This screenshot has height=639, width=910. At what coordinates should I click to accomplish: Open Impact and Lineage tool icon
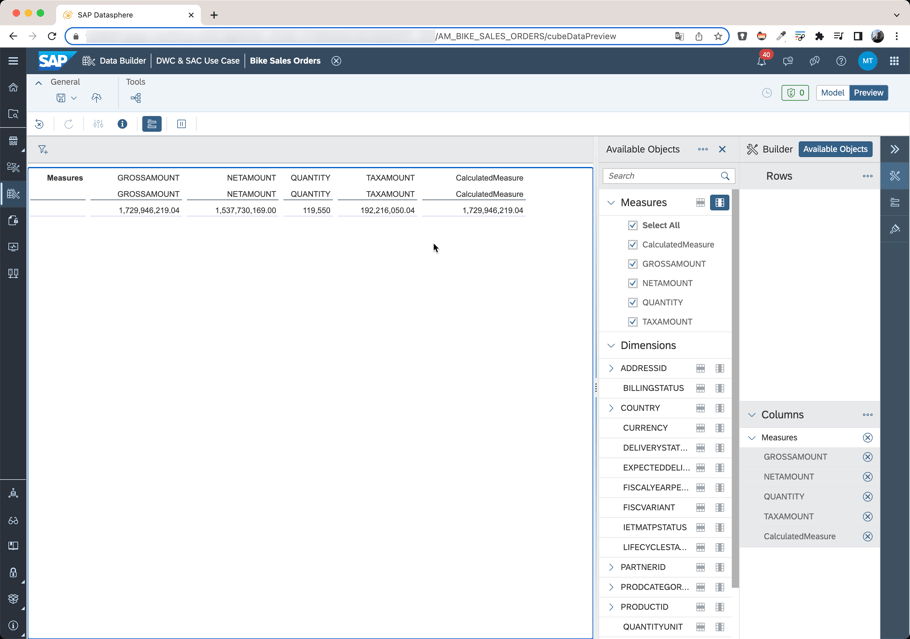[x=136, y=98]
